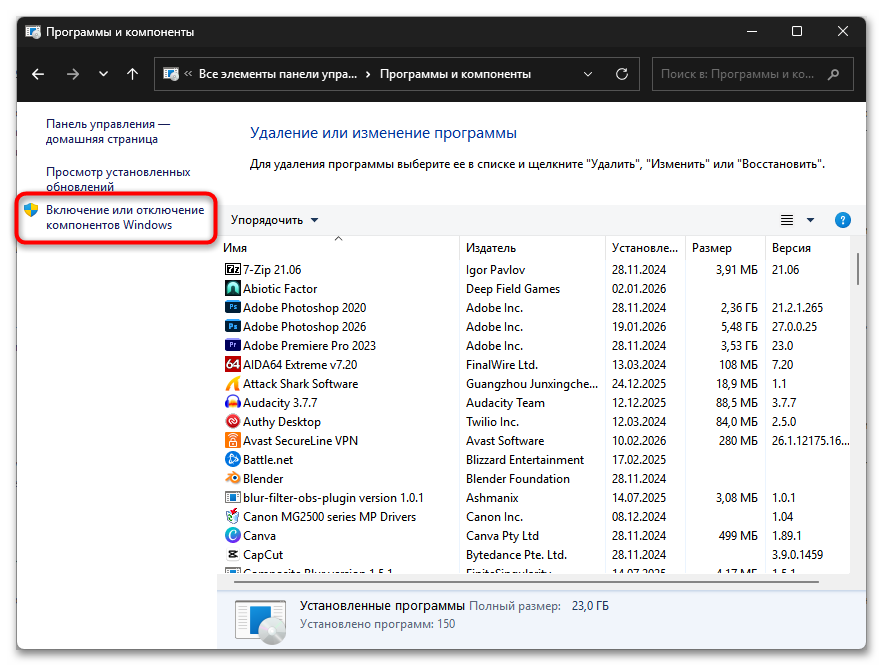Viewport: 883px width, 666px height.
Task: Click the Audacity 3.7.7 headphone icon
Action: [x=233, y=403]
